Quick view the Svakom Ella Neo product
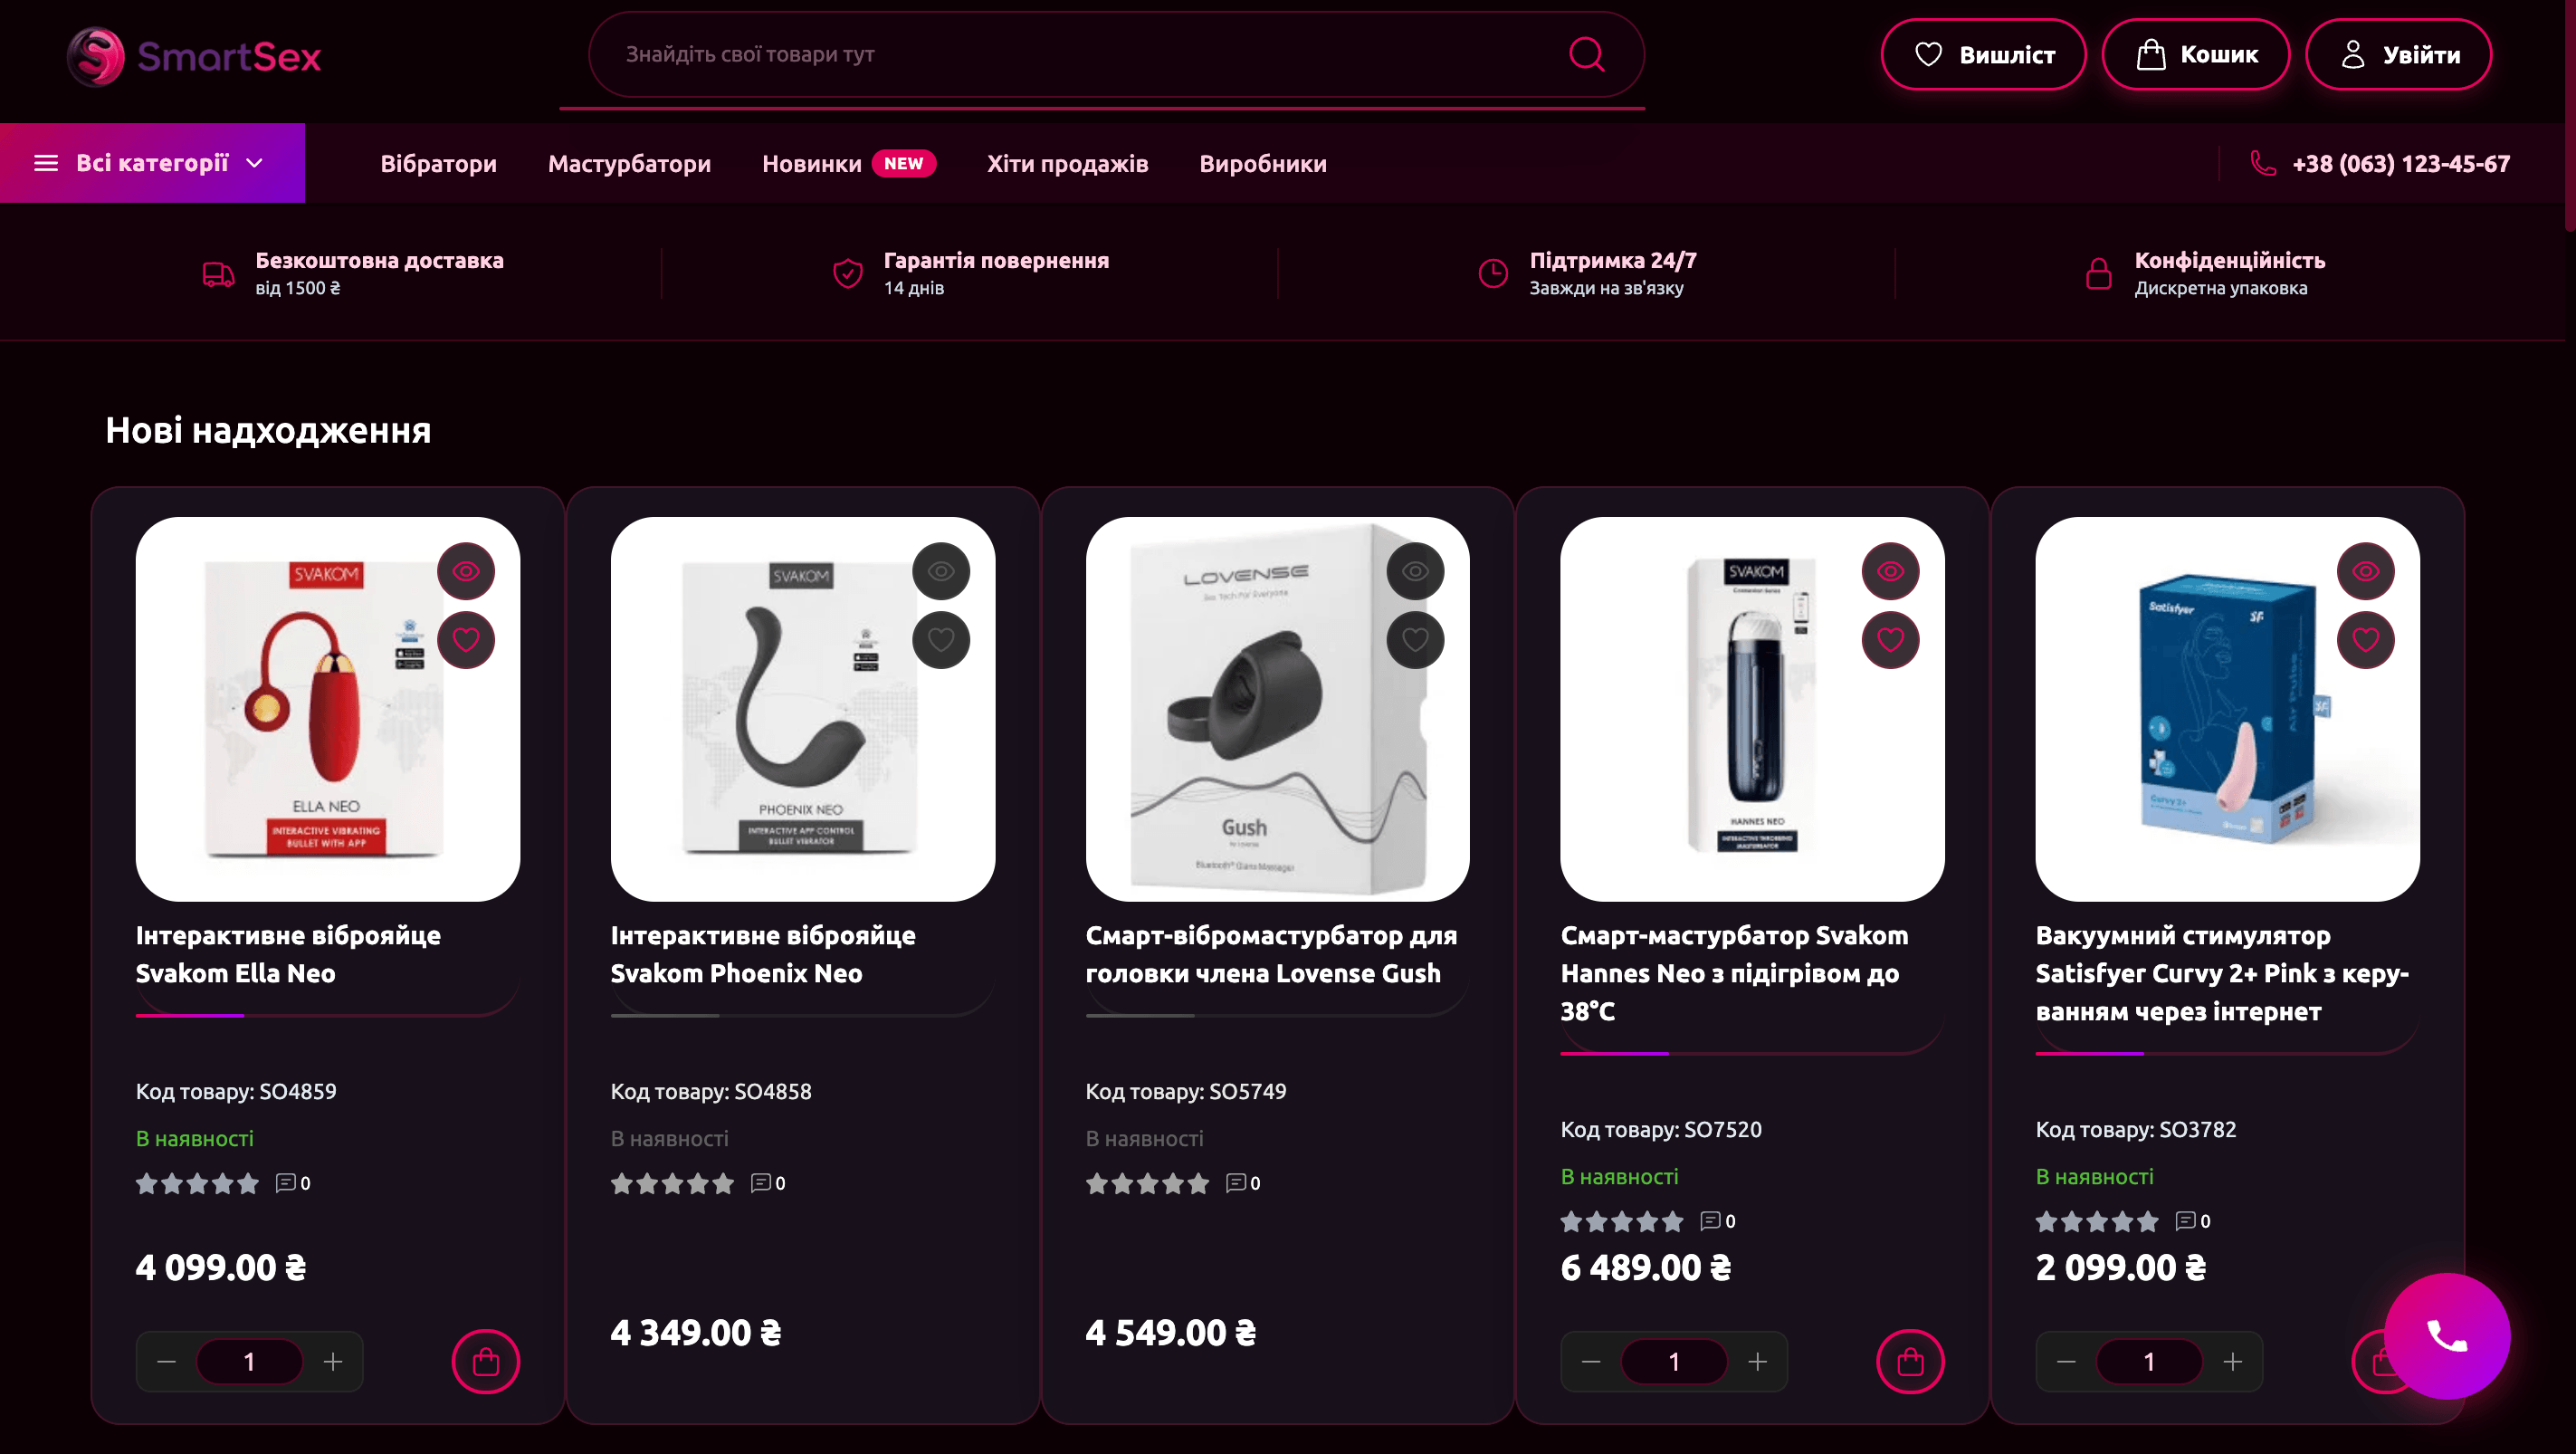The image size is (2576, 1454). [466, 571]
